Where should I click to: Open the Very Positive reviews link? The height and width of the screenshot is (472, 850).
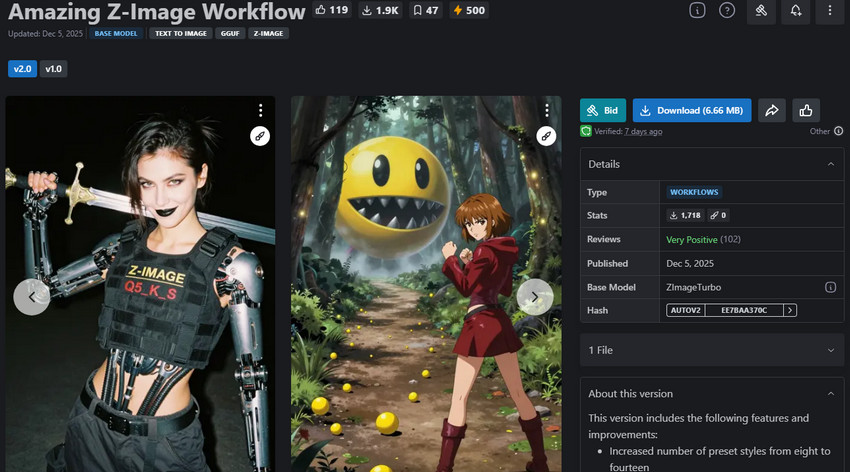692,240
